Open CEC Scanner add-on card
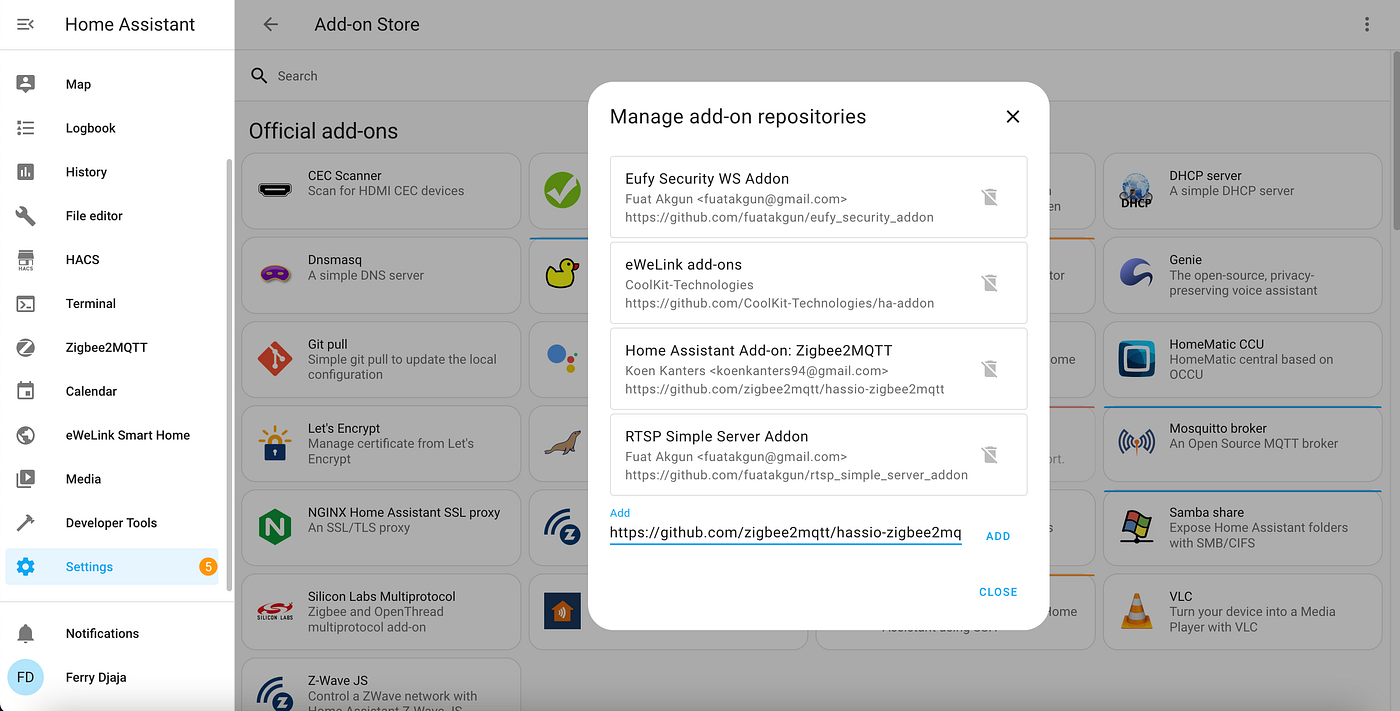Screen dimensions: 1400x711 tap(381, 191)
